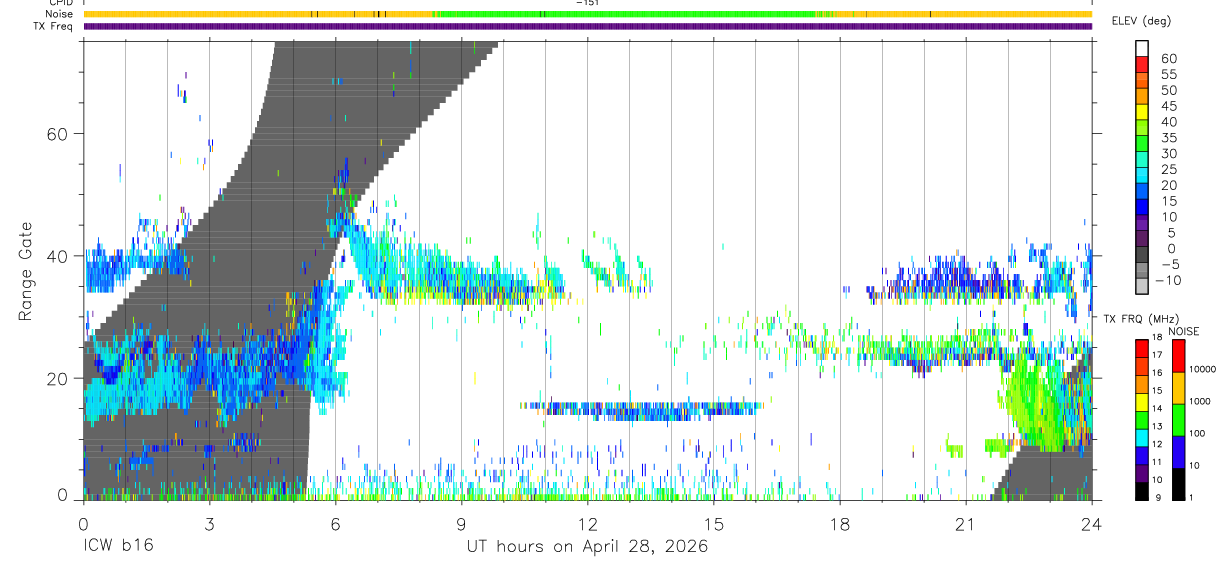This screenshot has height=567, width=1228.
Task: Click the 50 value in ELEV legend
Action: tap(1168, 91)
